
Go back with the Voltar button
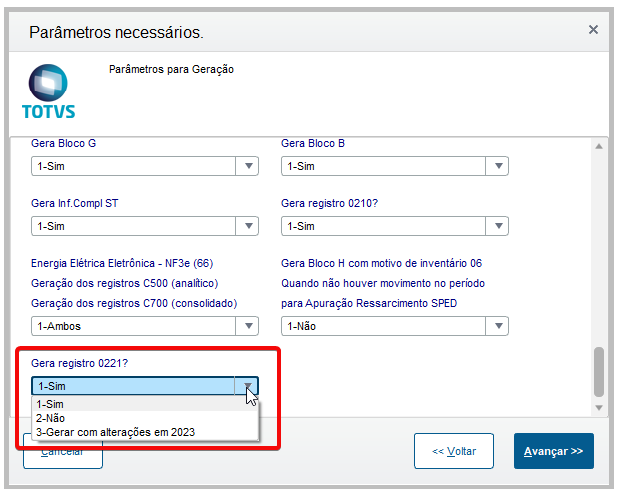tap(454, 451)
